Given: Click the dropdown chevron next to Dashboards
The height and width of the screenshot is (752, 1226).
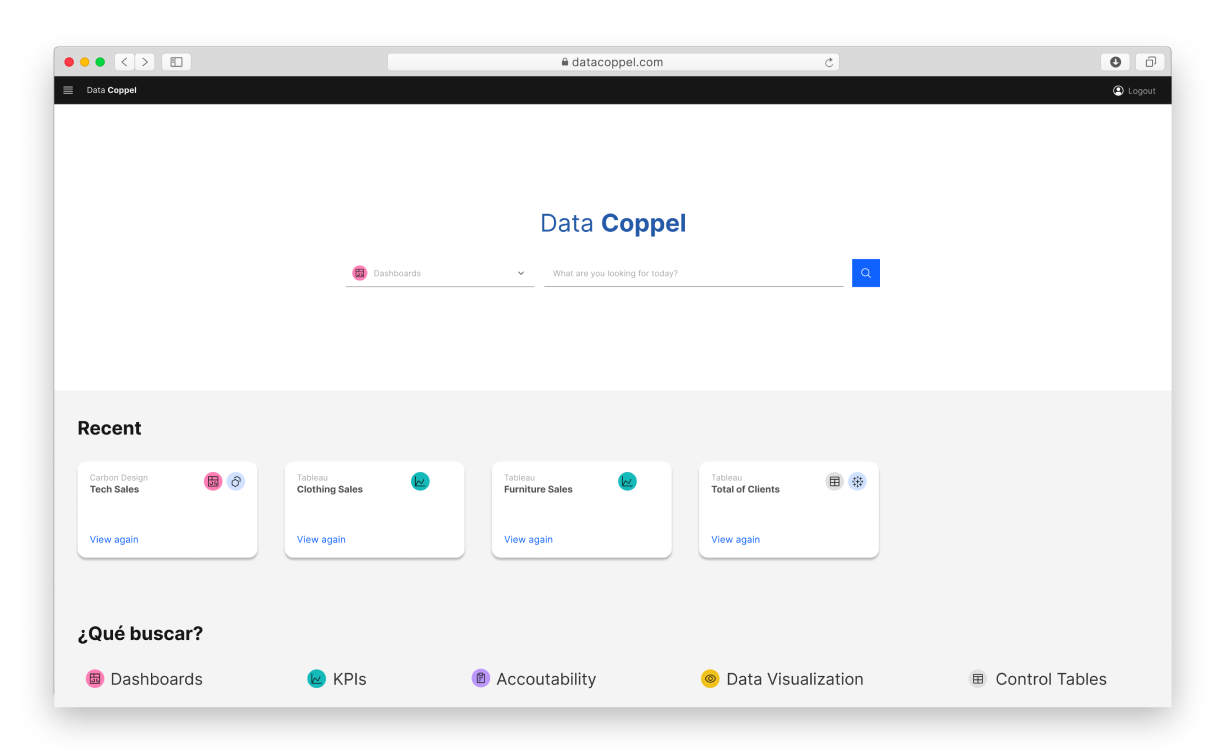Looking at the screenshot, I should pyautogui.click(x=521, y=273).
